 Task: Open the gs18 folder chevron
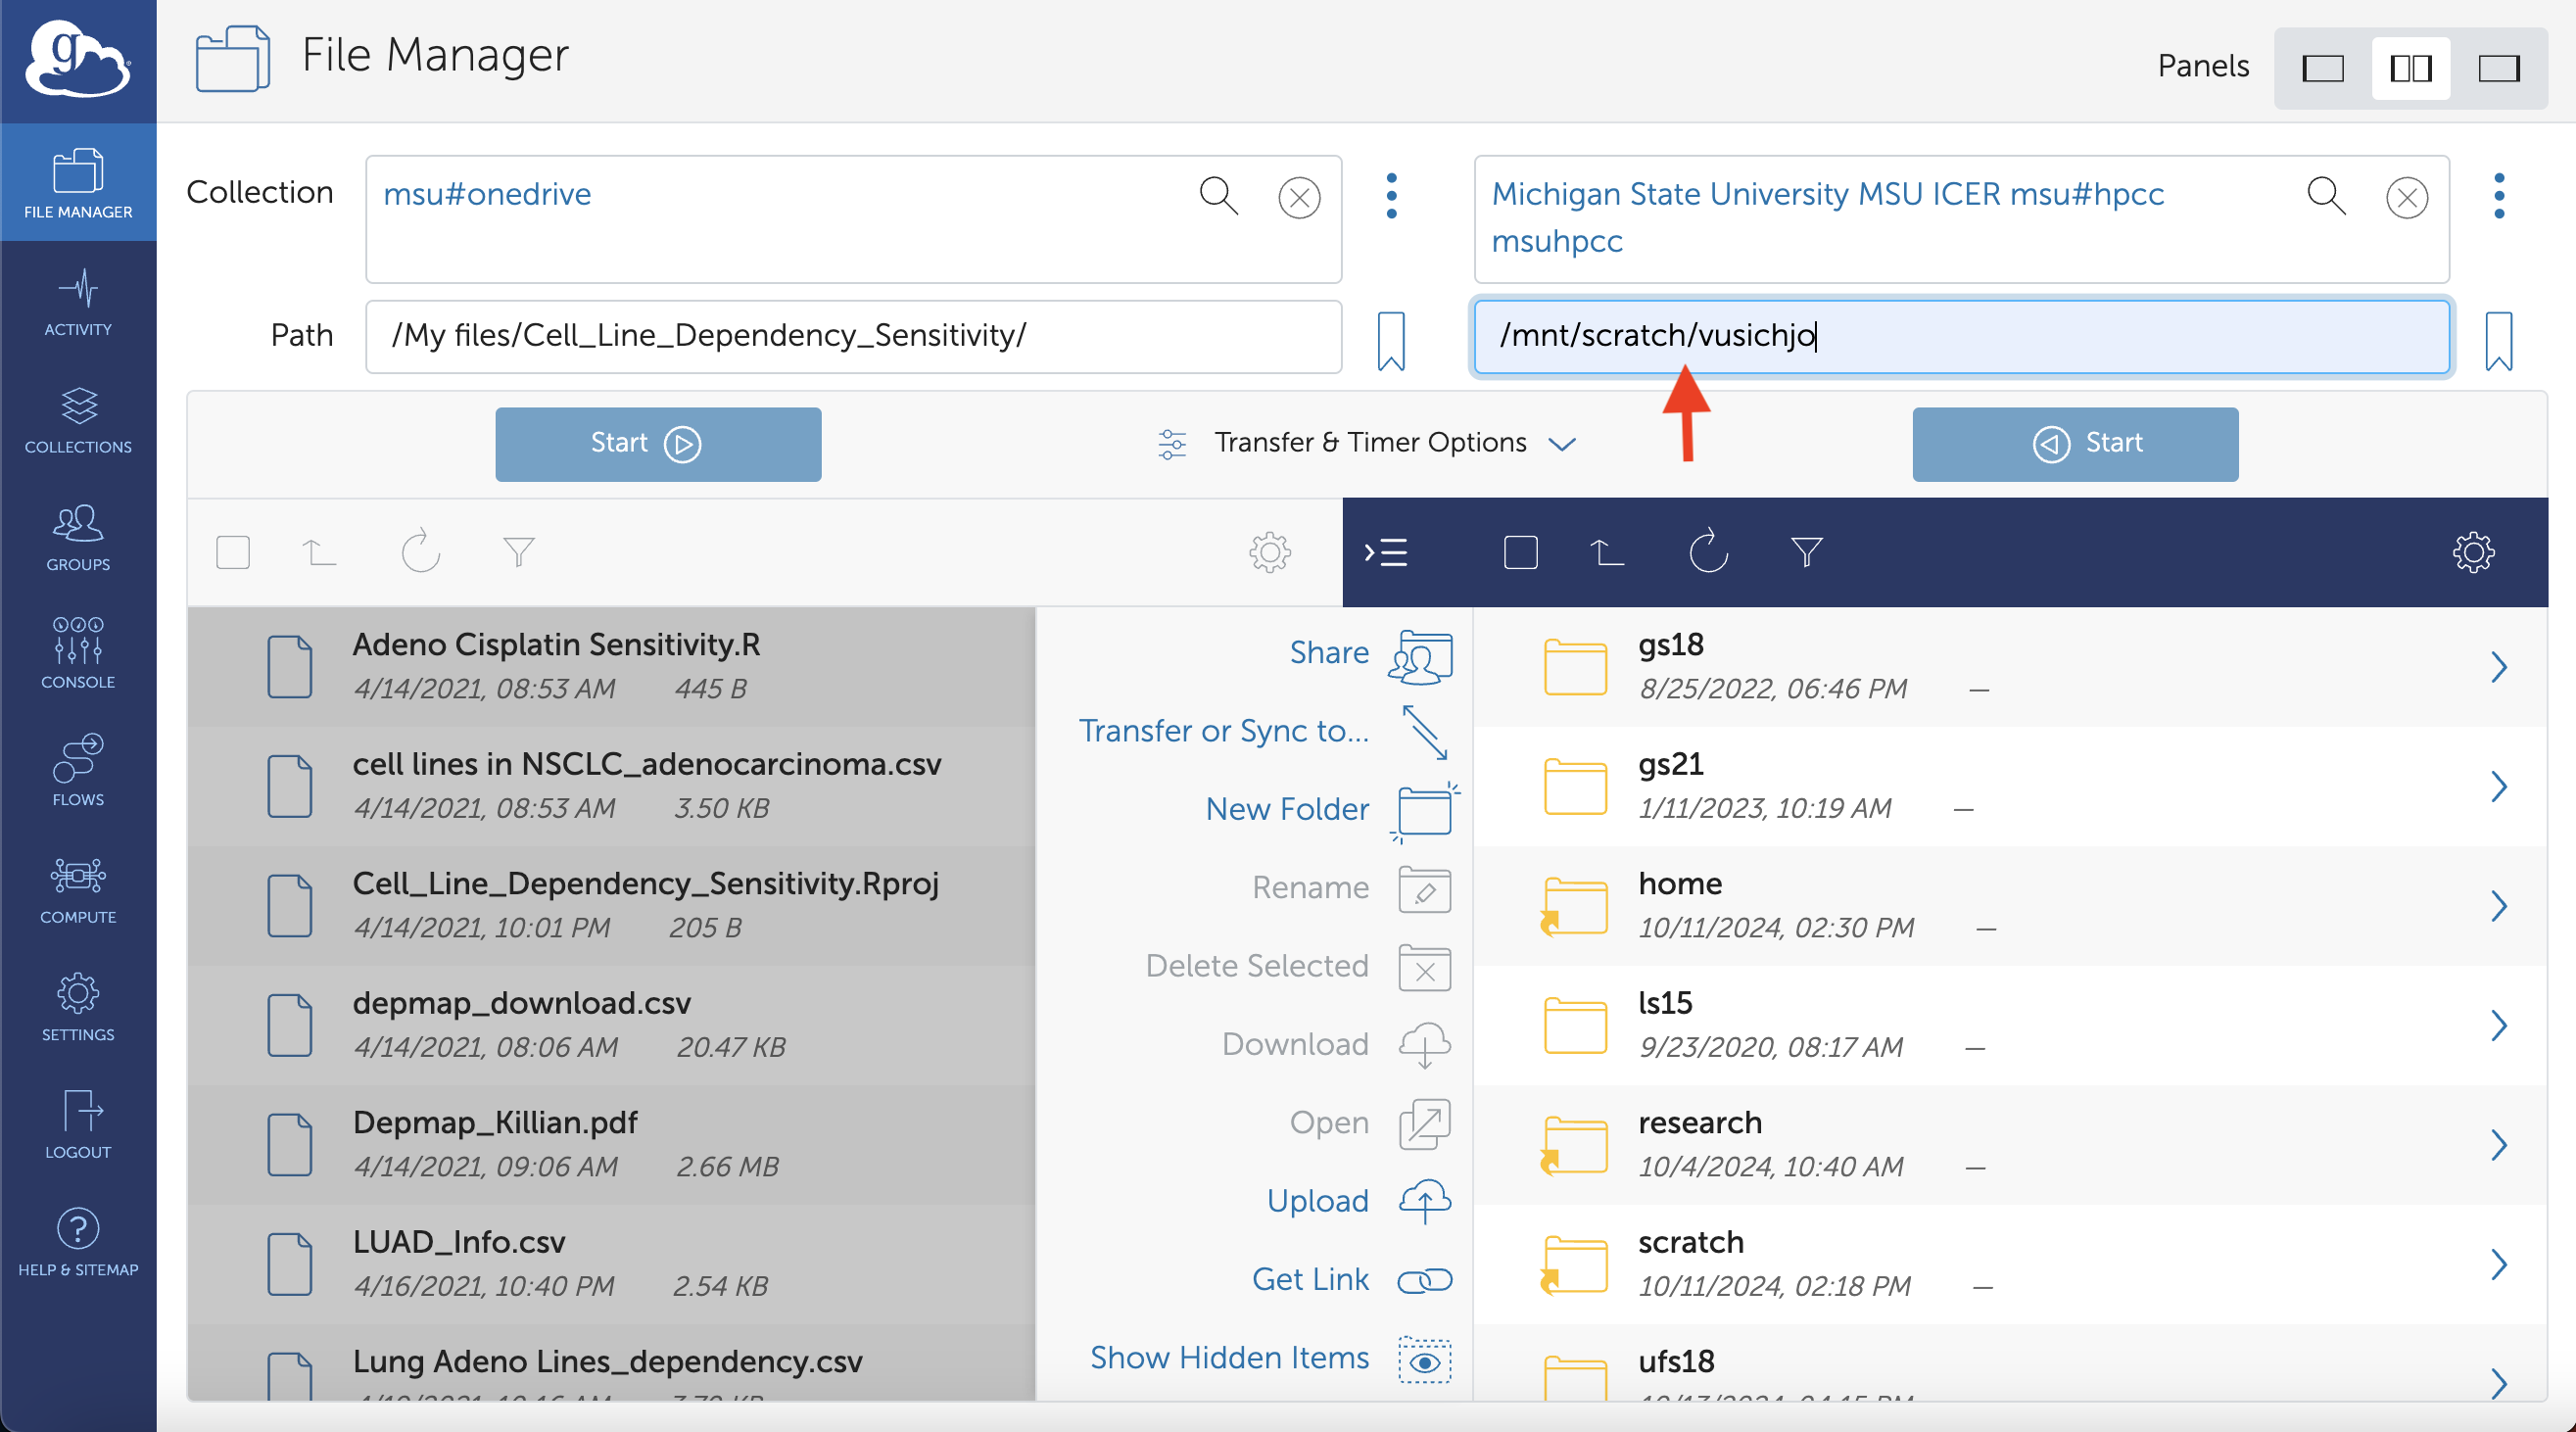(x=2498, y=667)
